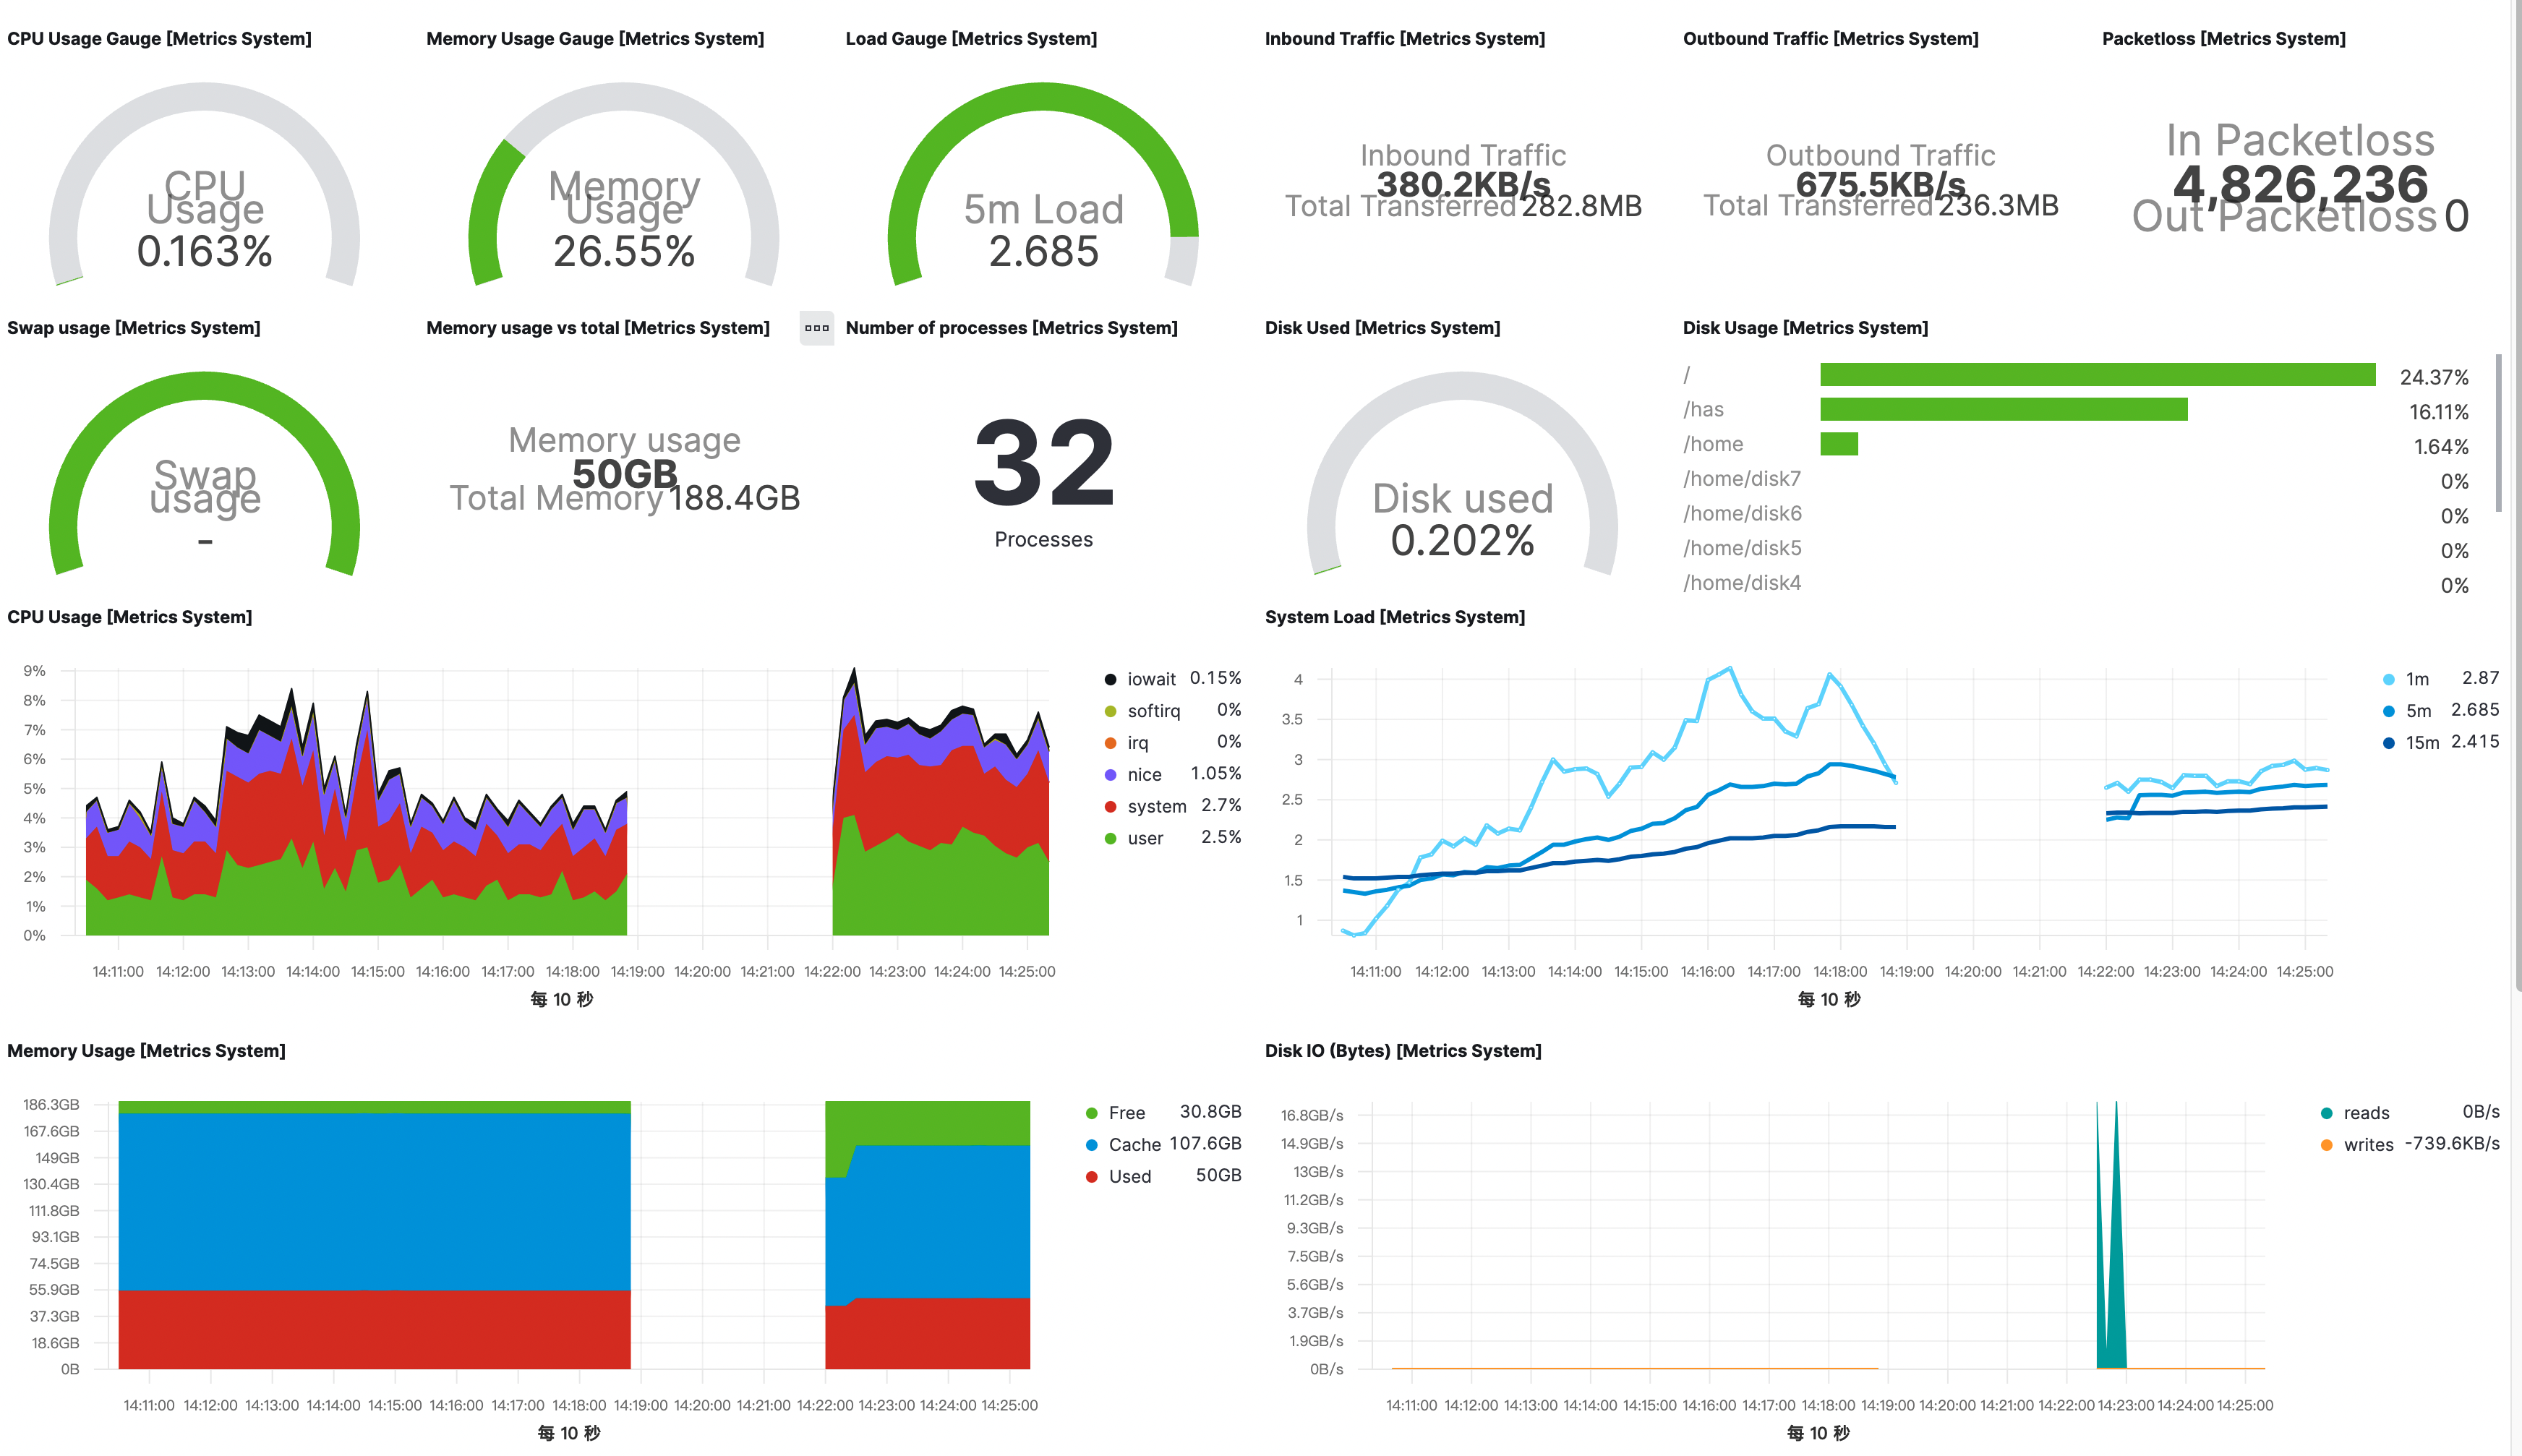Click the 32 Processes metric value
The height and width of the screenshot is (1456, 2522).
coord(1043,463)
